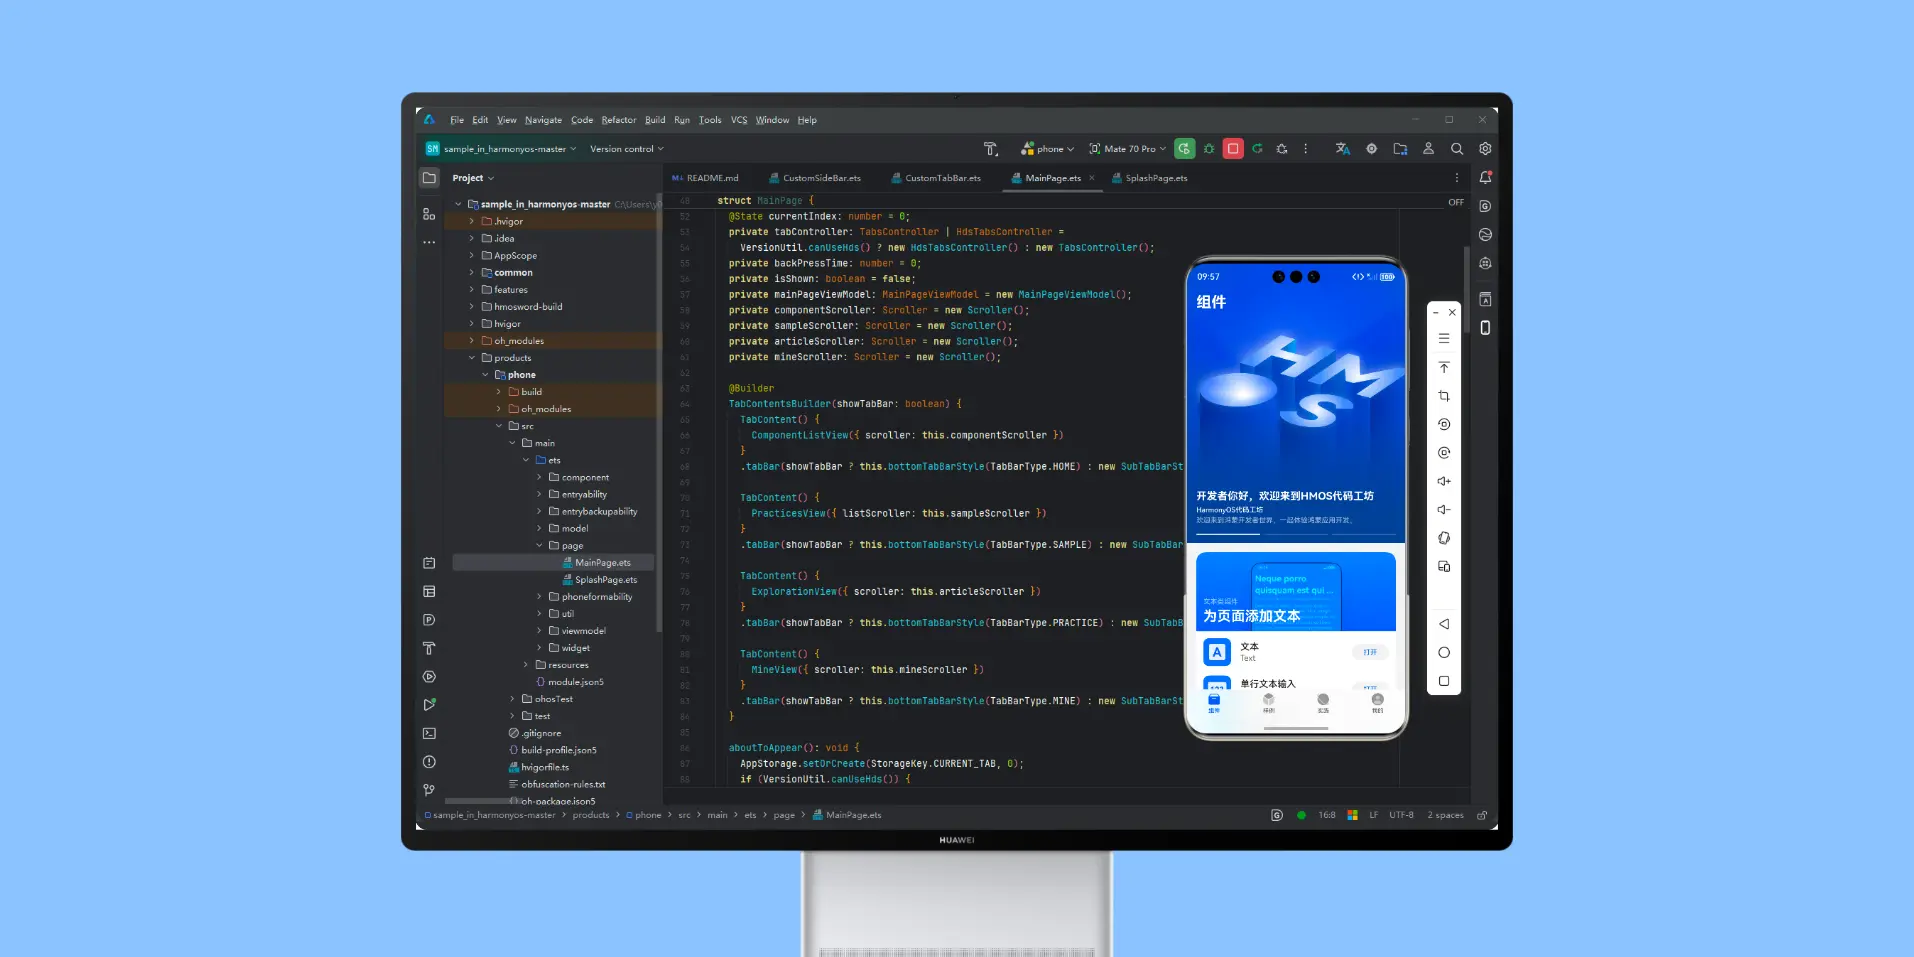
Task: Rotate emulator left
Action: [x=1444, y=424]
